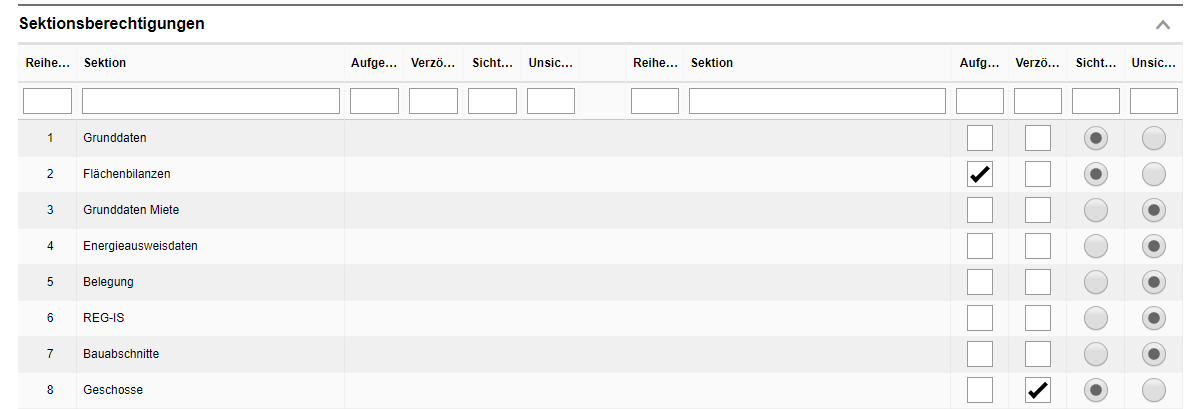Image resolution: width=1186 pixels, height=409 pixels.
Task: Select the Unsic radio button for row 8
Action: tap(1154, 390)
